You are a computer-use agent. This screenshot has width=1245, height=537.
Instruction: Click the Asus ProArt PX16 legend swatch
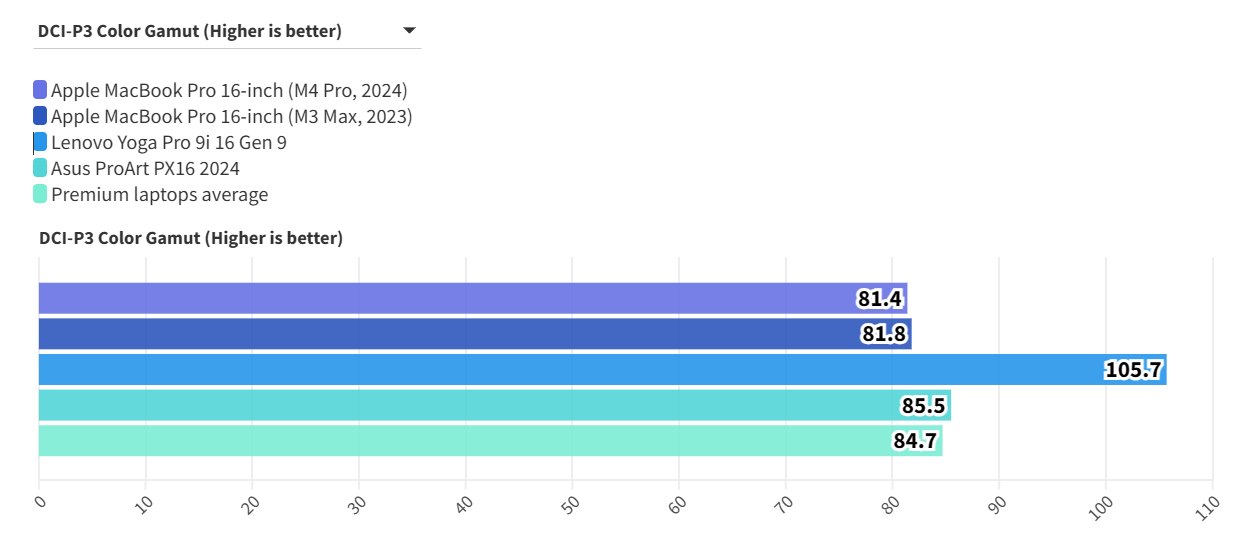[40, 168]
